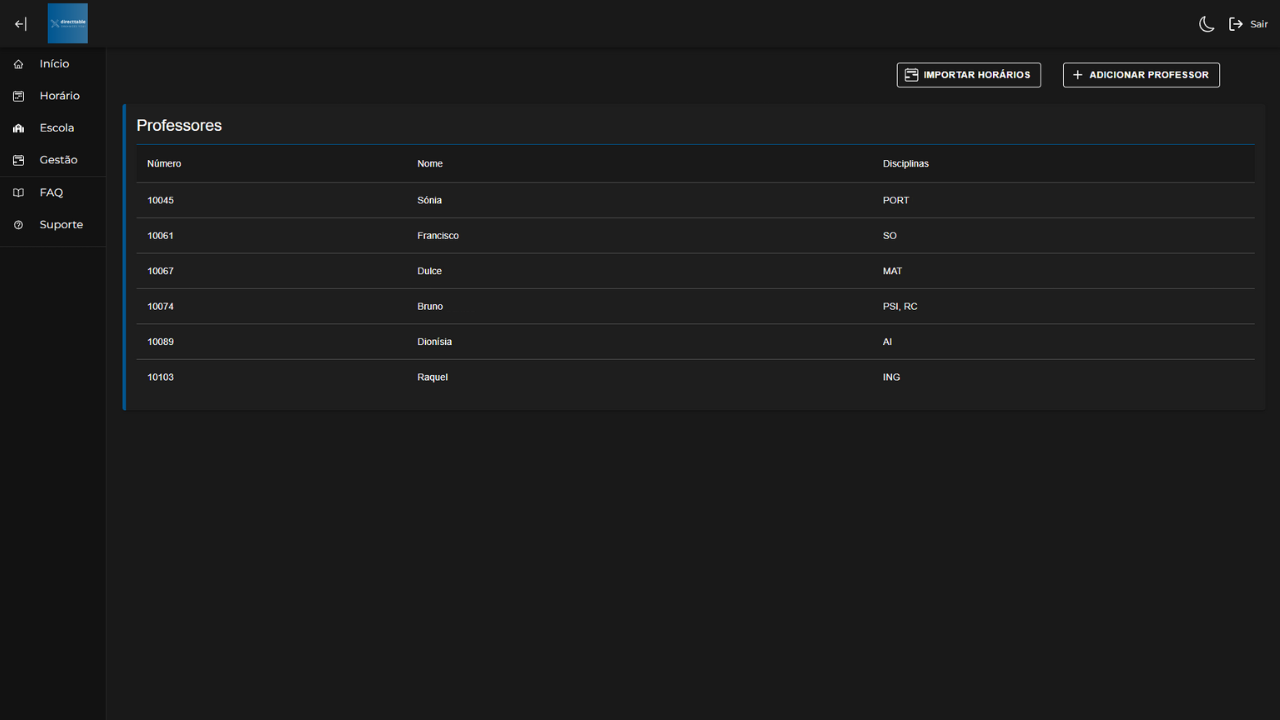Select professor number 10103 row

click(160, 377)
